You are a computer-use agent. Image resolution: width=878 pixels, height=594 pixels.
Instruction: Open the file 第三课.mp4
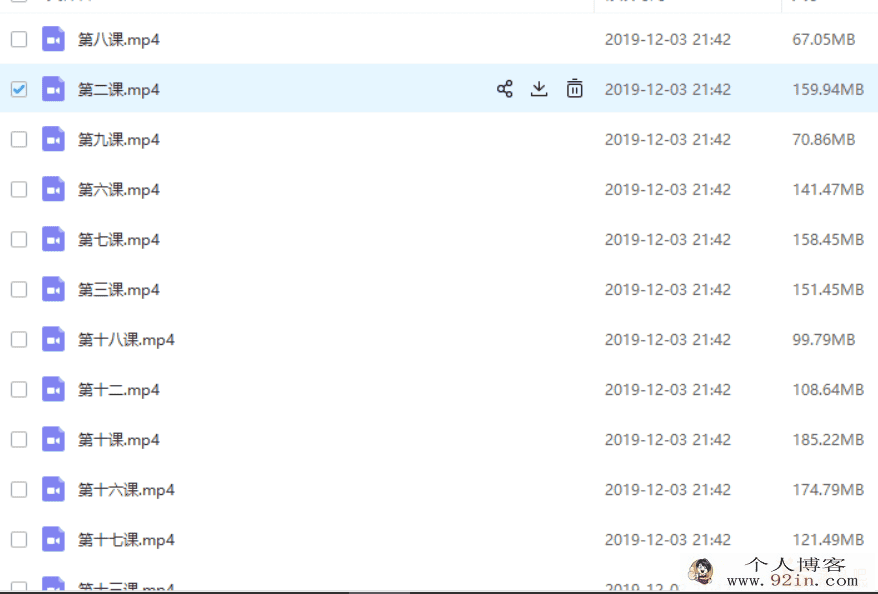click(x=119, y=289)
